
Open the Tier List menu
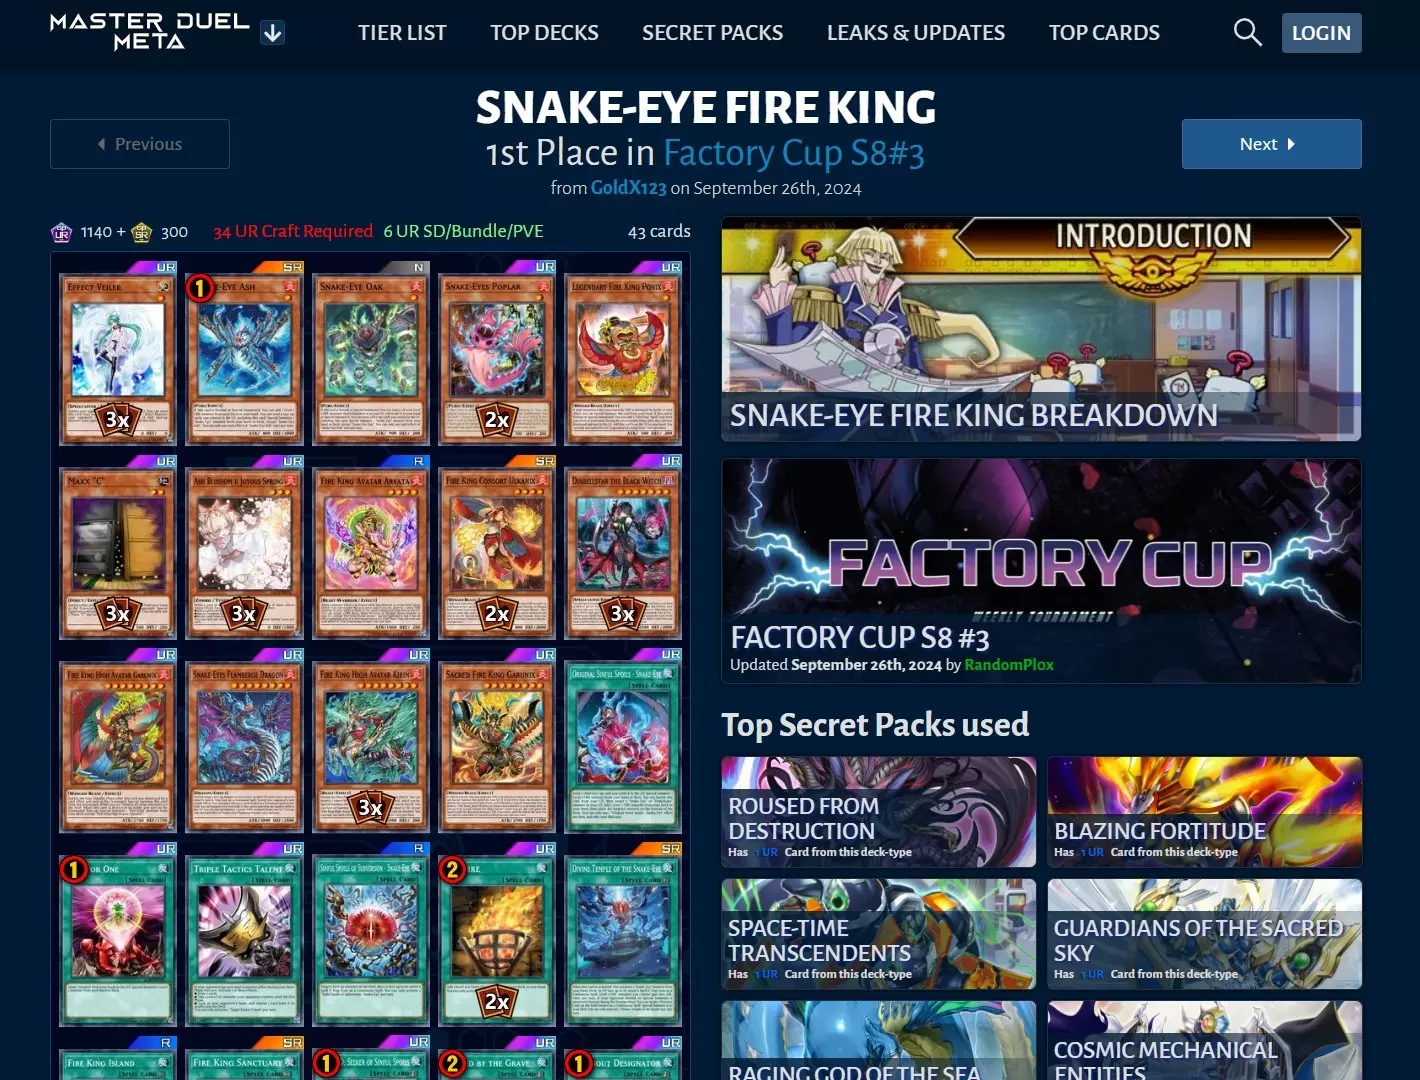pyautogui.click(x=402, y=33)
